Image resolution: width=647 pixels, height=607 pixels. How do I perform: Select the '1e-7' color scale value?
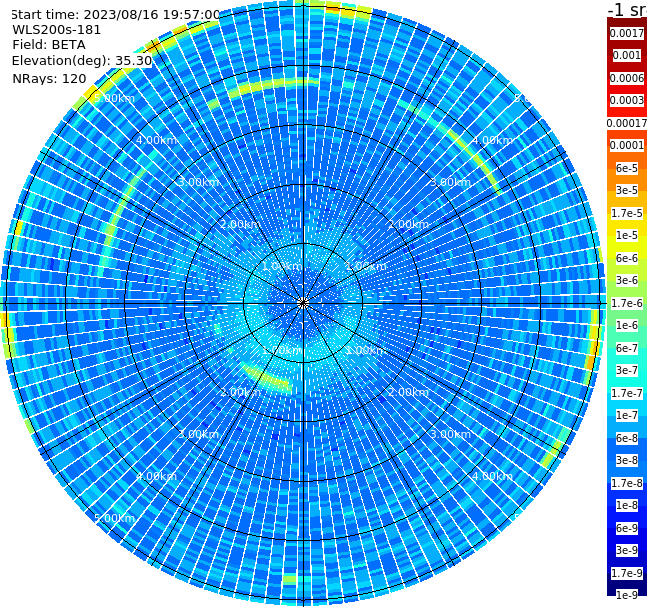pyautogui.click(x=627, y=415)
